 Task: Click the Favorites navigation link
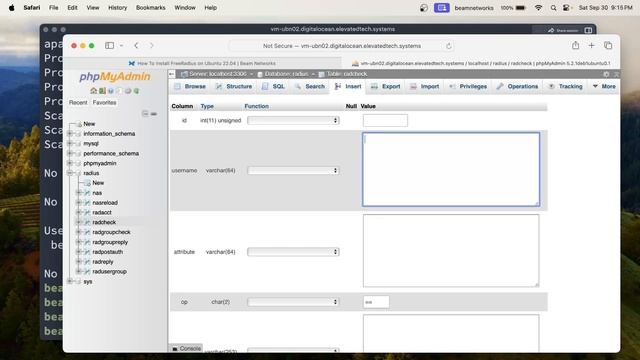(104, 102)
